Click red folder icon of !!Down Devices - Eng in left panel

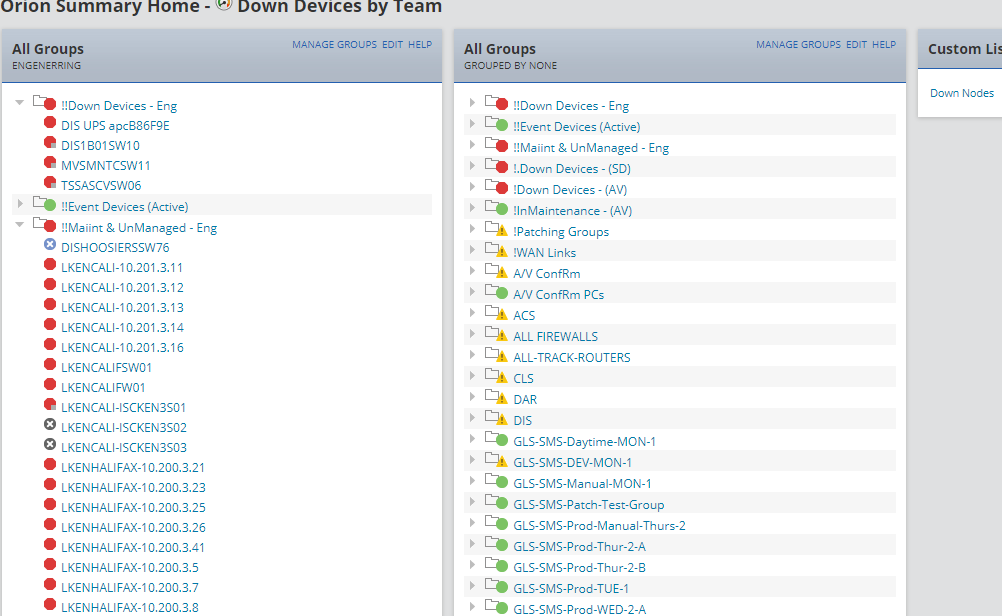coord(45,102)
